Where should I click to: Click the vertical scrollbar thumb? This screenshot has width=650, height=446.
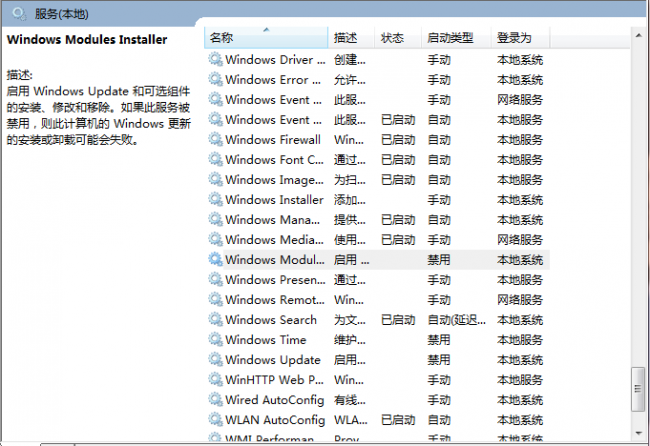tap(638, 389)
